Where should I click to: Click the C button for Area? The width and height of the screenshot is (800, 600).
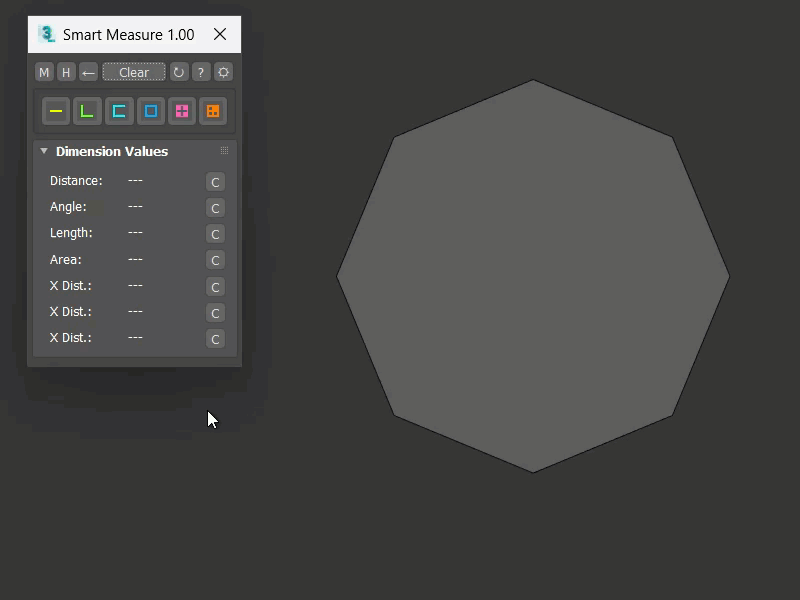point(215,260)
